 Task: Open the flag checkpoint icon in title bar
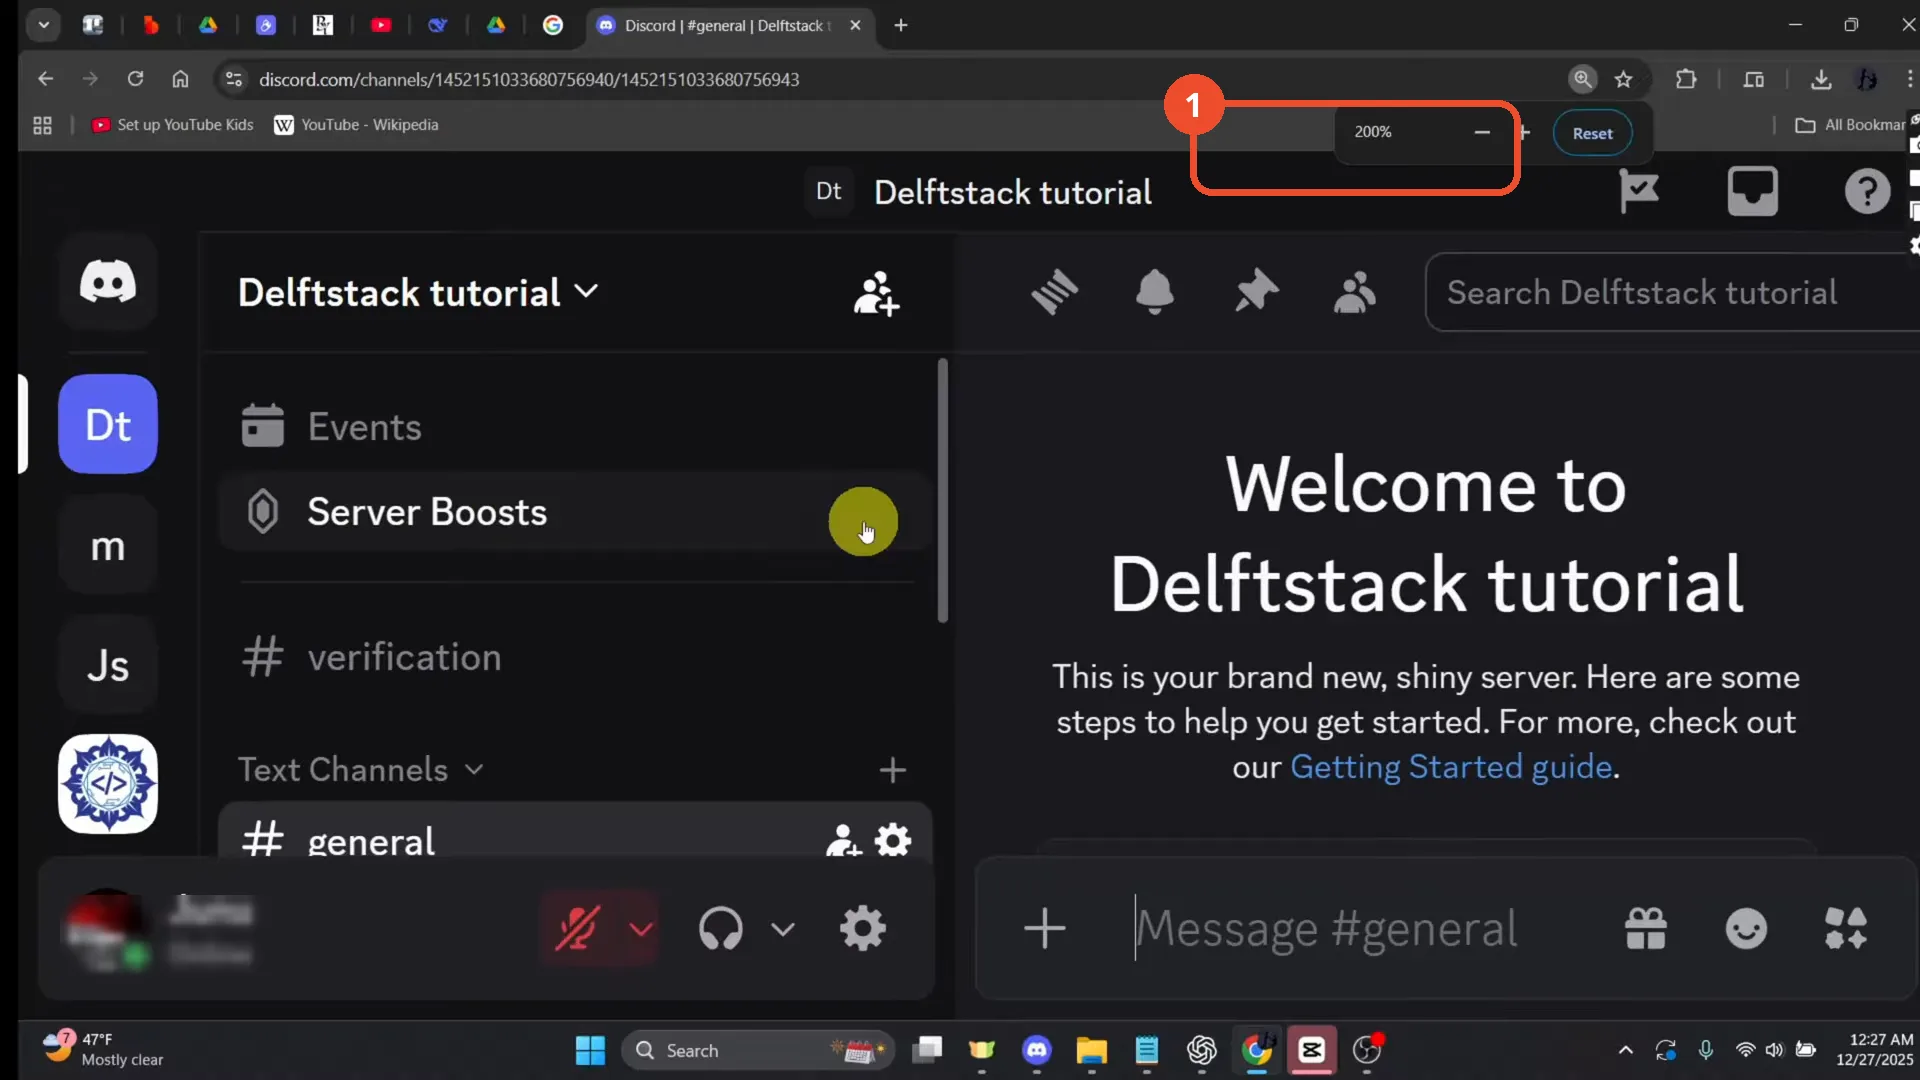tap(1639, 191)
